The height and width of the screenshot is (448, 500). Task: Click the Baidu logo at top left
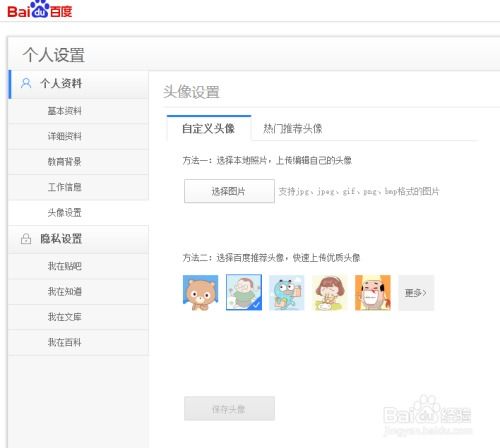click(x=39, y=10)
